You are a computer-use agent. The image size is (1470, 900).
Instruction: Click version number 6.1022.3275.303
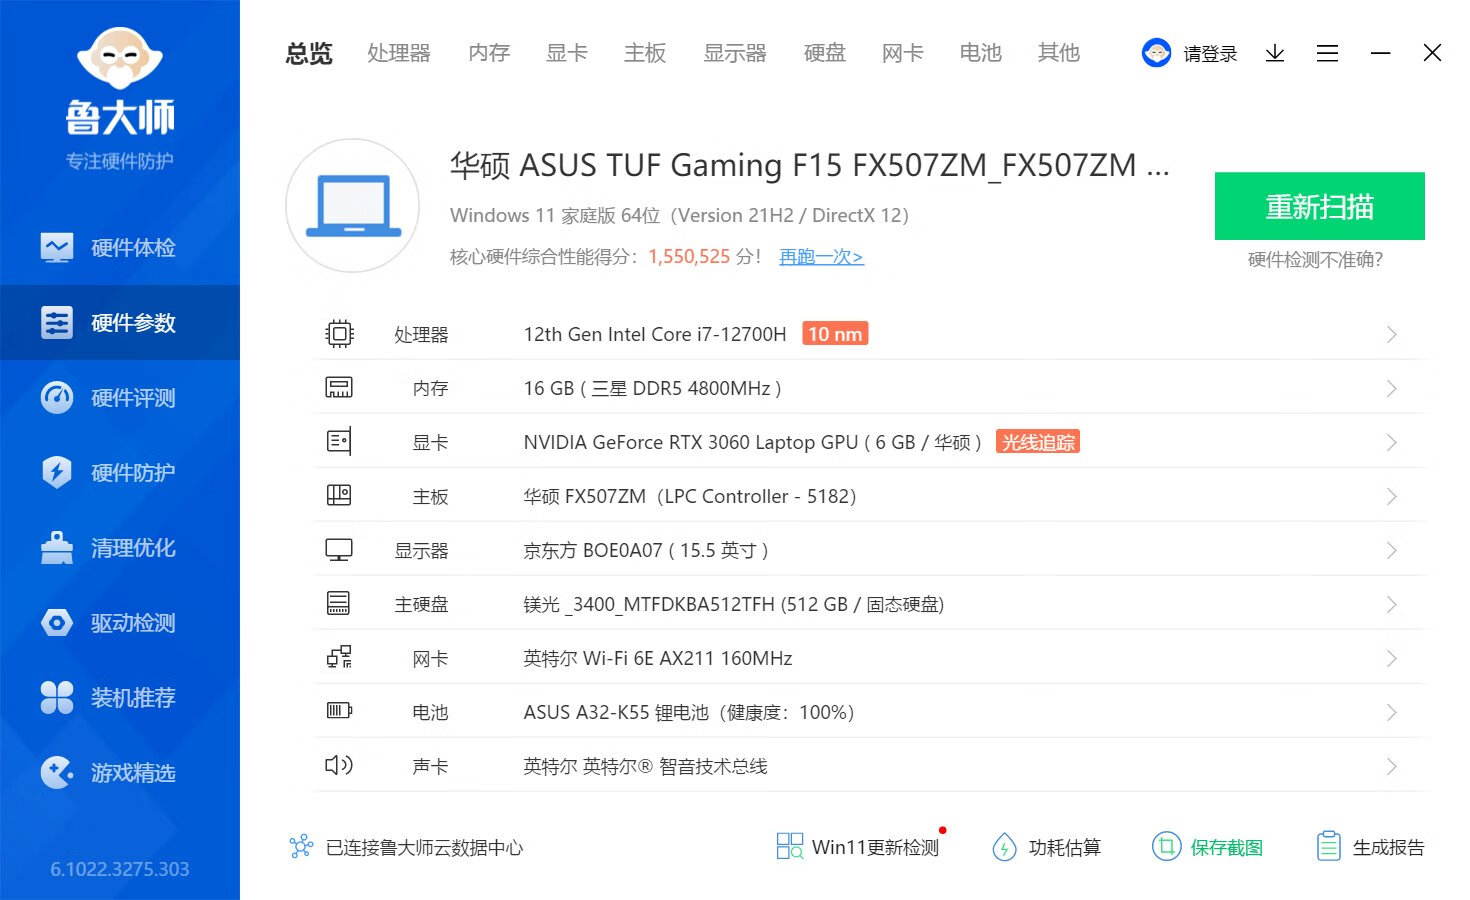[120, 869]
